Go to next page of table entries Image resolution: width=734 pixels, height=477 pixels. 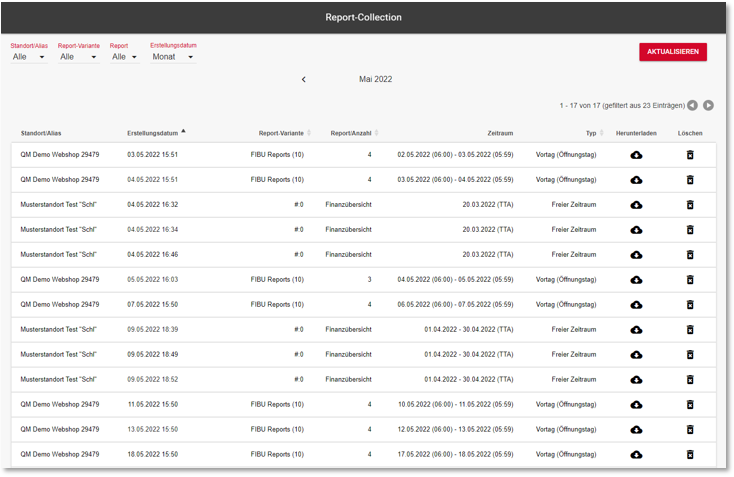(708, 105)
